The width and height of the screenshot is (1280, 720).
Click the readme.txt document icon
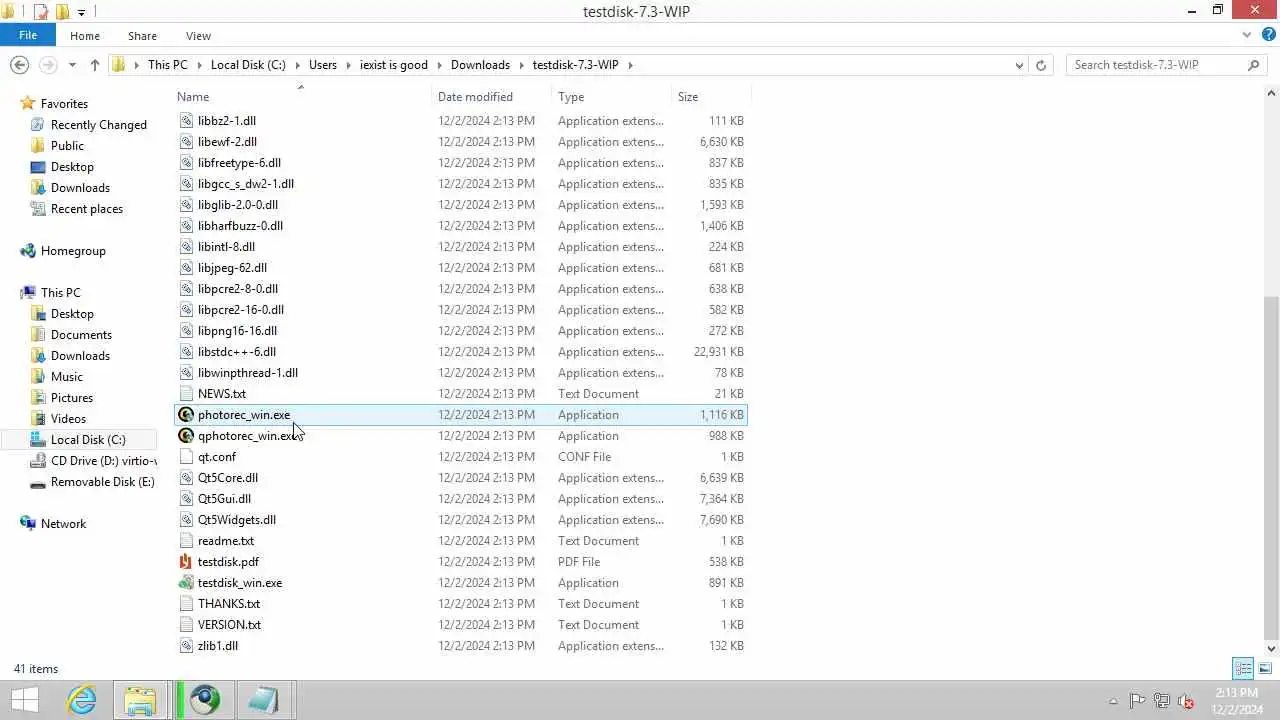point(186,541)
